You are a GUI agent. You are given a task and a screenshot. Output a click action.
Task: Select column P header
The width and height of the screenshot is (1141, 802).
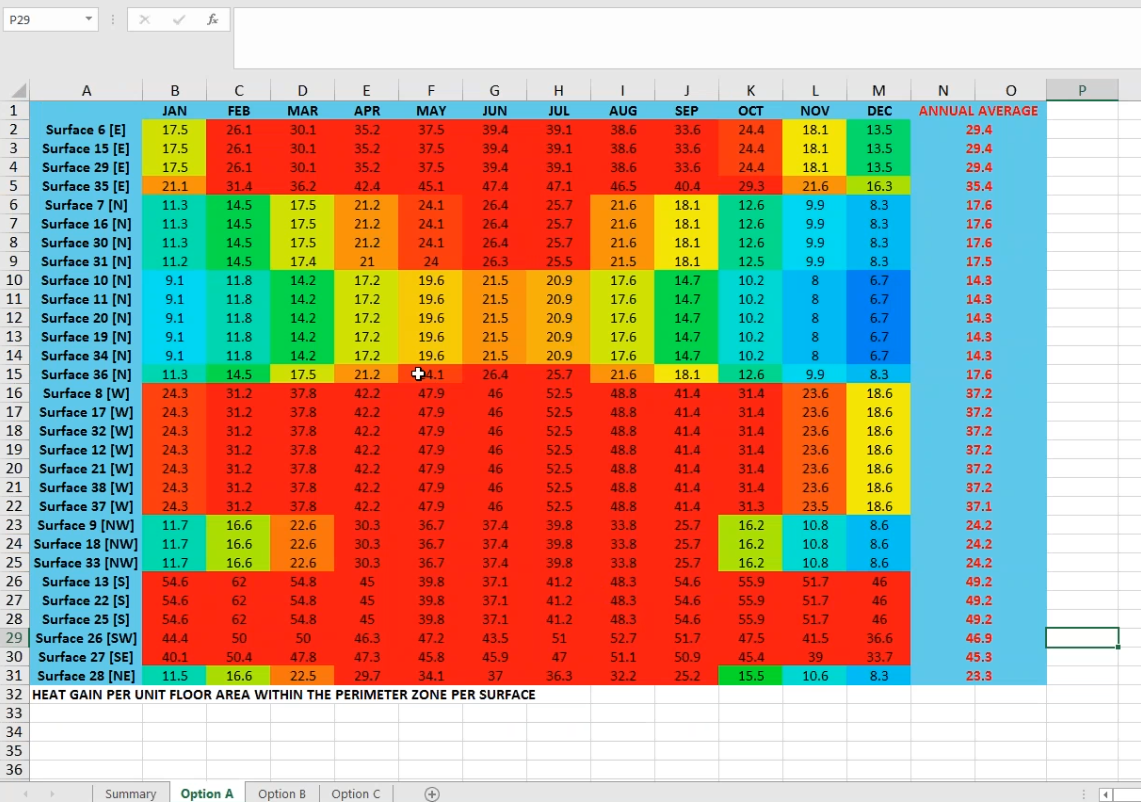pyautogui.click(x=1082, y=91)
